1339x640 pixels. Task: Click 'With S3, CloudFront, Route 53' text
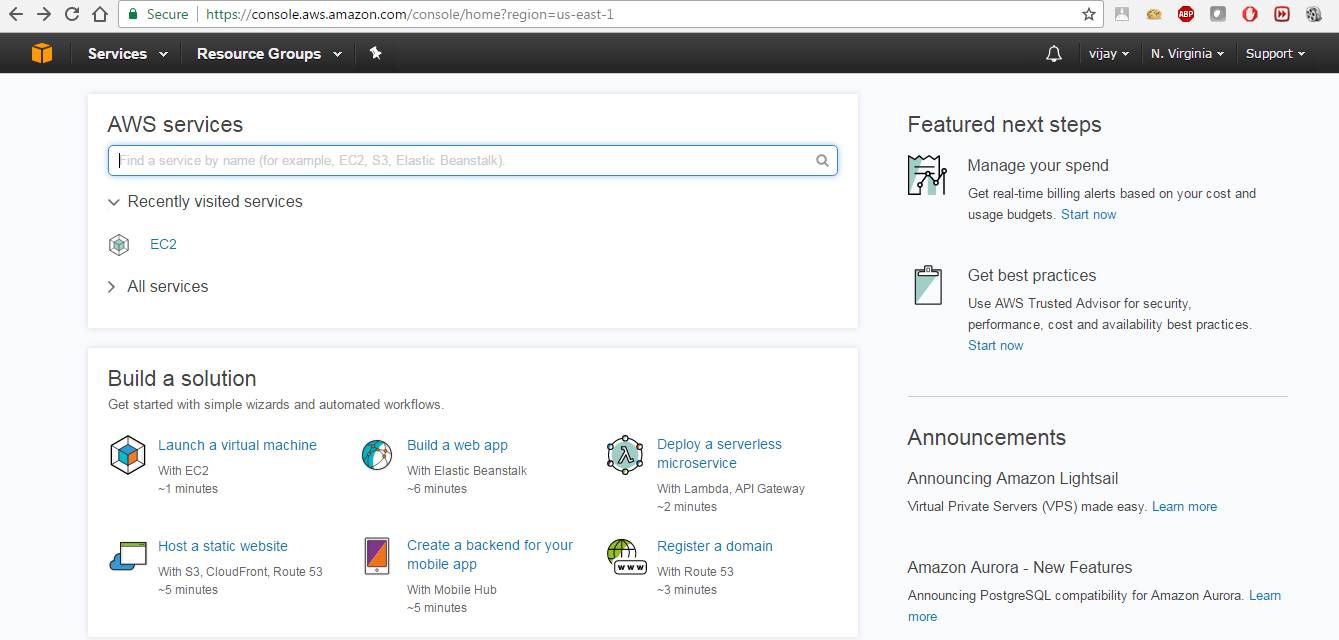[240, 572]
